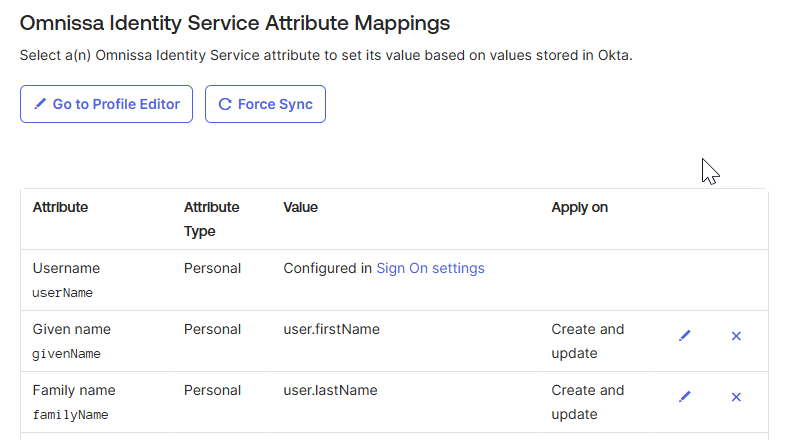Select the familyName variable text
788x440 pixels.
click(x=70, y=415)
